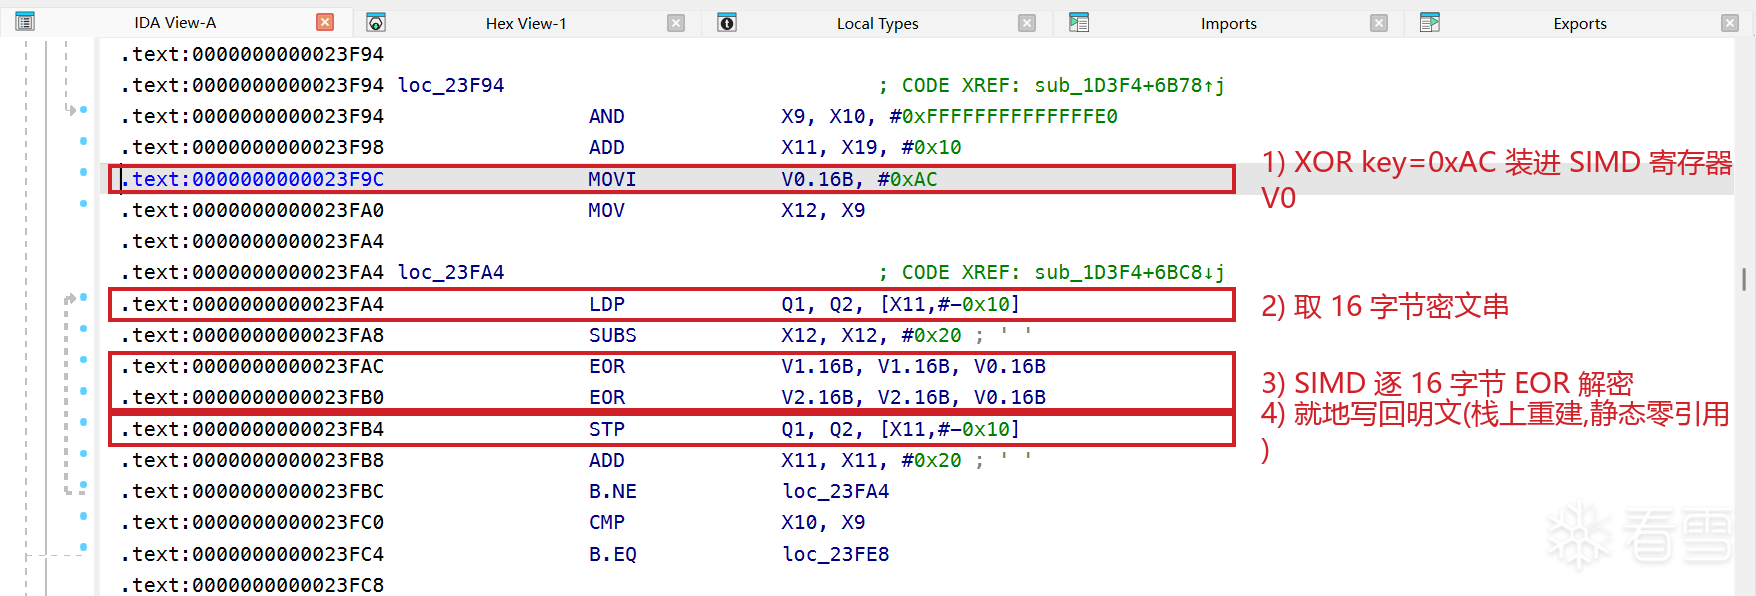1756x596 pixels.
Task: Follow xref sub_1D3F4+6B78↑j
Action: 1129,85
